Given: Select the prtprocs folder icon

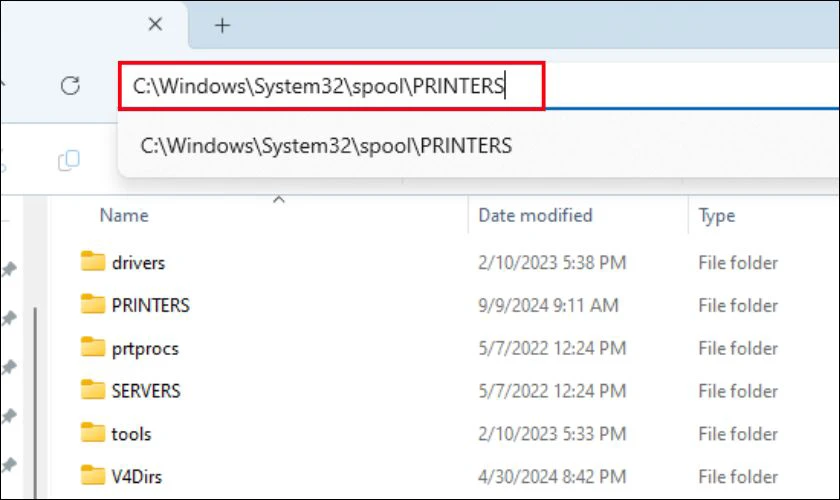Looking at the screenshot, I should coord(93,347).
